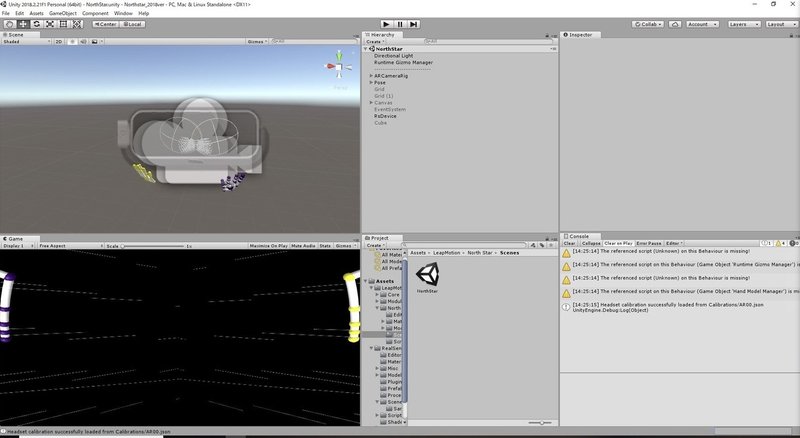Select the Scale tool

click(50, 24)
